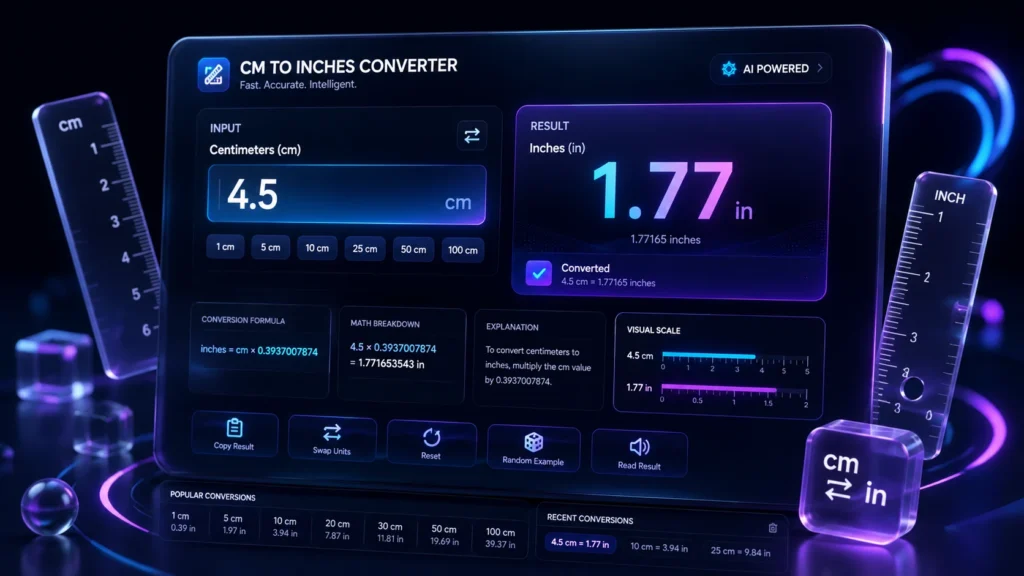Click the trash icon in Recent Conversions
Image resolution: width=1024 pixels, height=576 pixels.
[x=773, y=528]
